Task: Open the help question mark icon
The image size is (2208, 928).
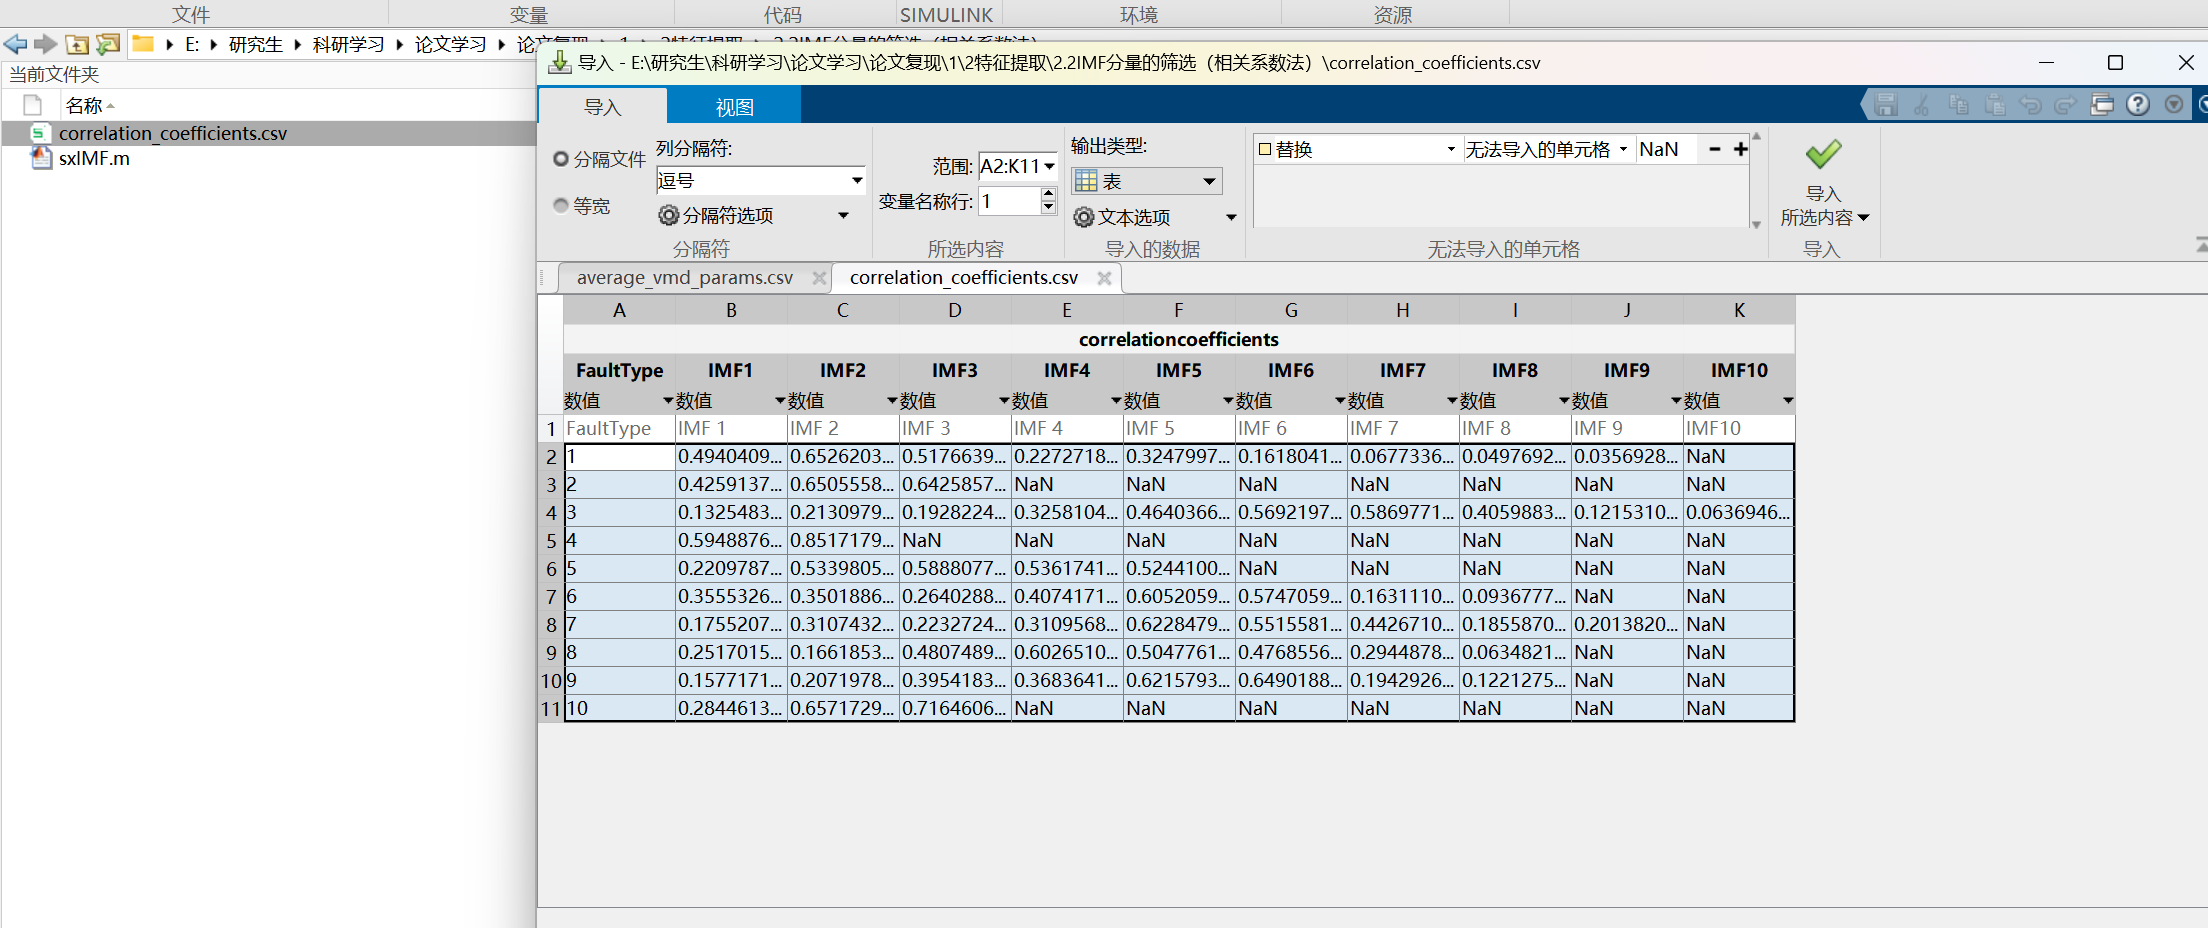Action: 2137,105
